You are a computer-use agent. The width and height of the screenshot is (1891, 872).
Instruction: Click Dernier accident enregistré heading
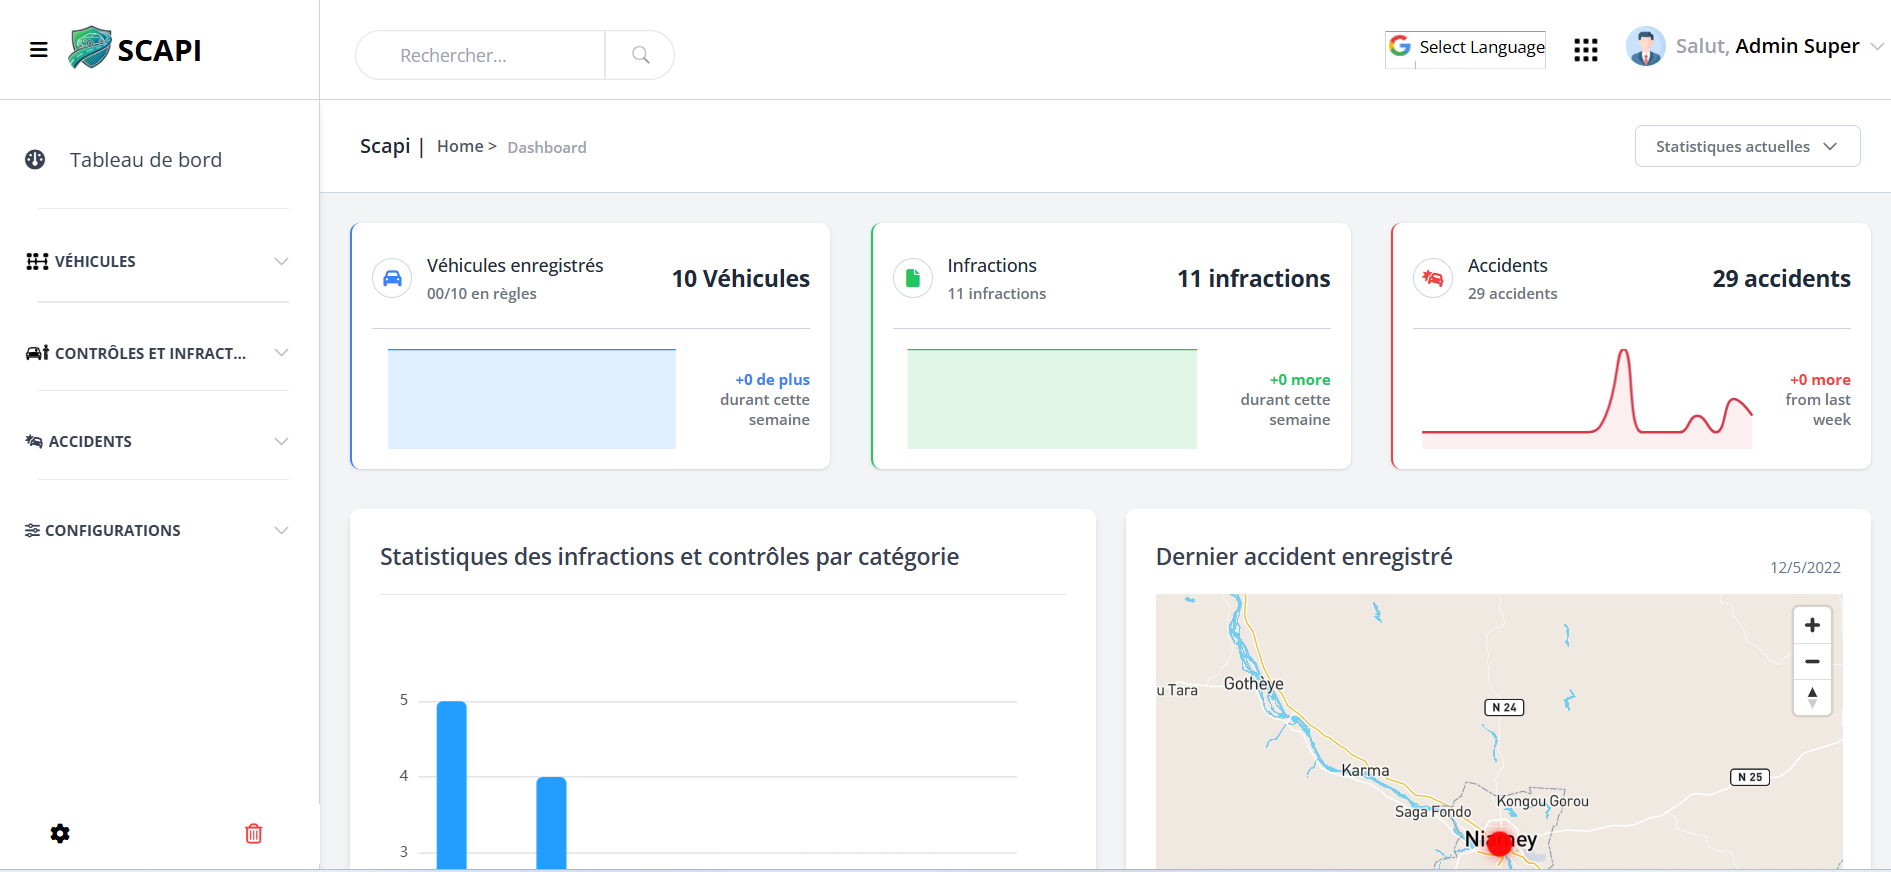(x=1304, y=557)
